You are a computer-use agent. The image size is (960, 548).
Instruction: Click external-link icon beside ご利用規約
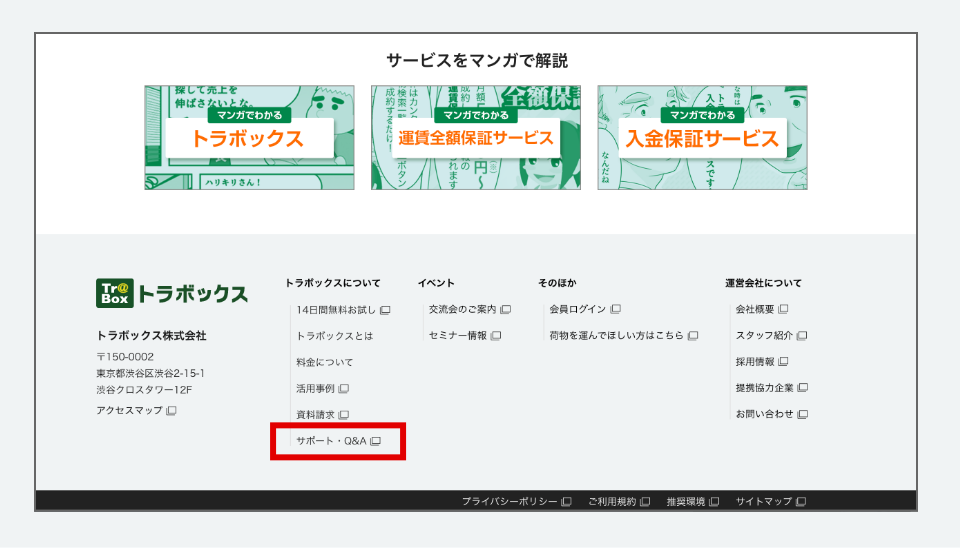tap(645, 502)
